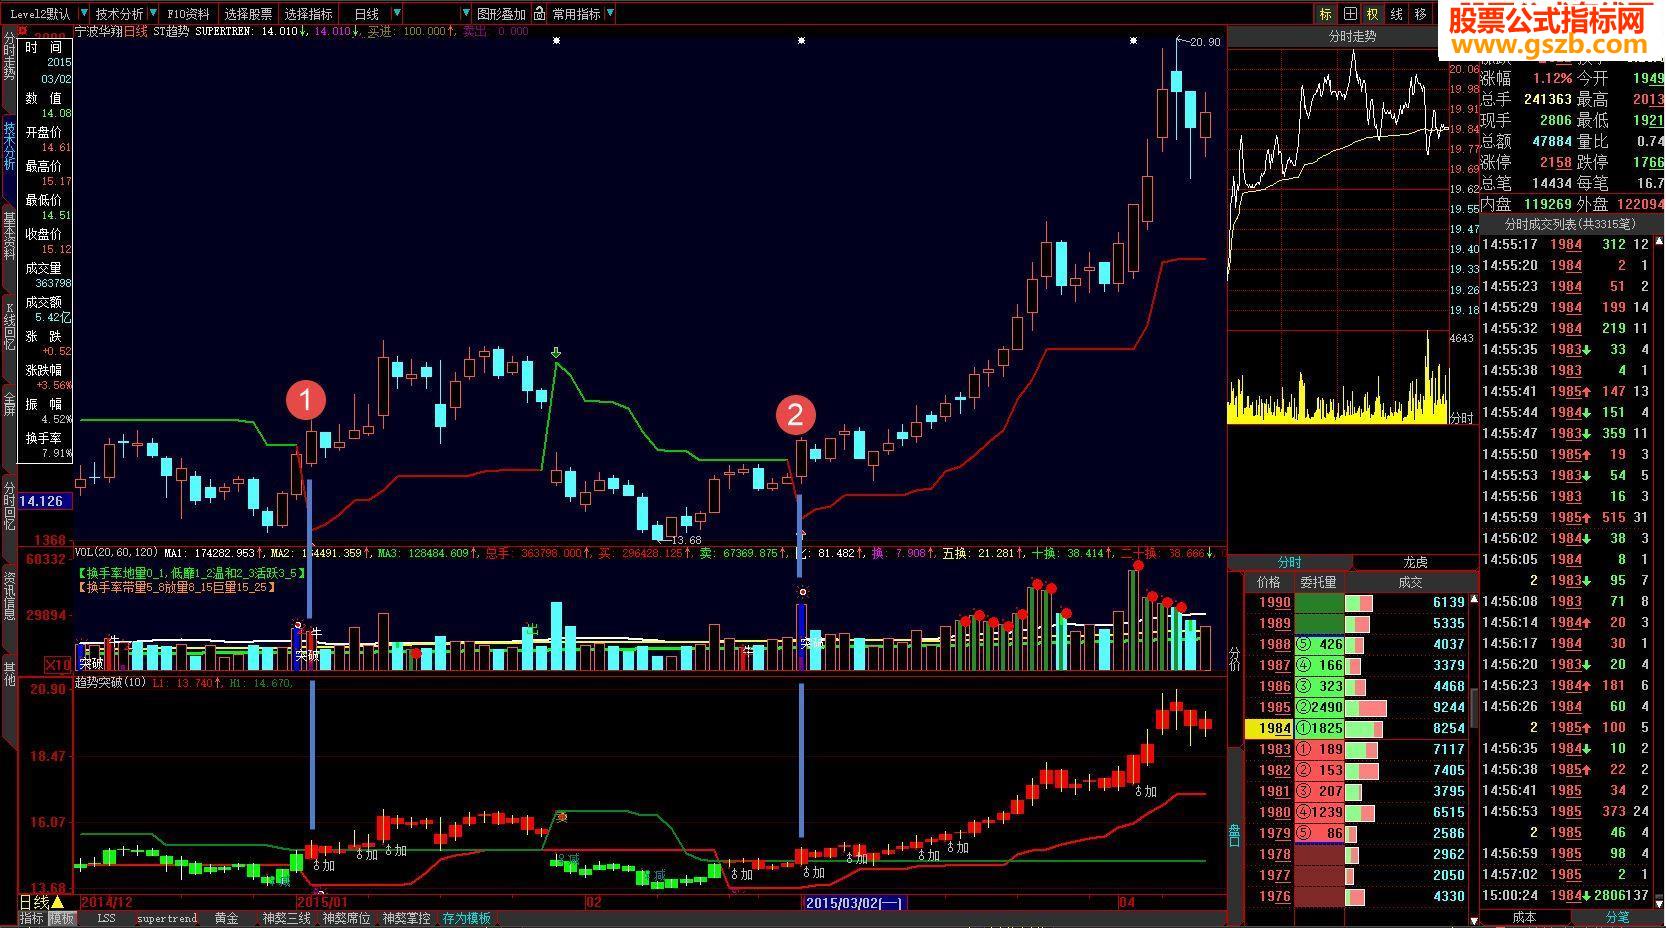Open the 分笔 tab at bottom right
1666x928 pixels.
click(1617, 917)
